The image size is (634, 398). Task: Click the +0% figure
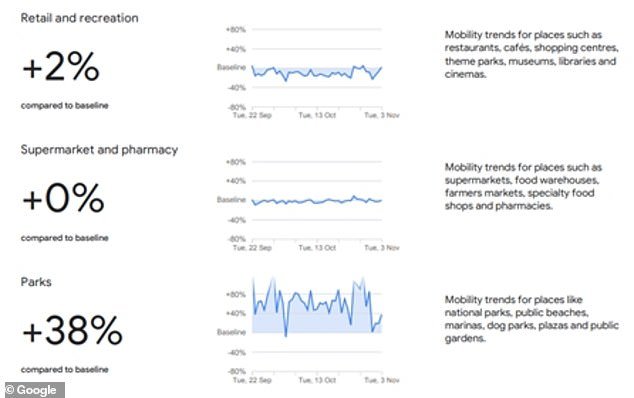click(63, 198)
